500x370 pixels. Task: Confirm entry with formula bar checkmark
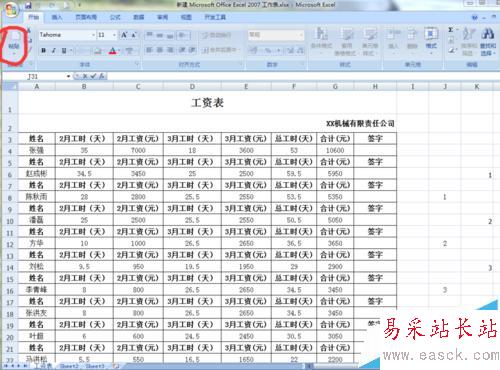point(93,77)
